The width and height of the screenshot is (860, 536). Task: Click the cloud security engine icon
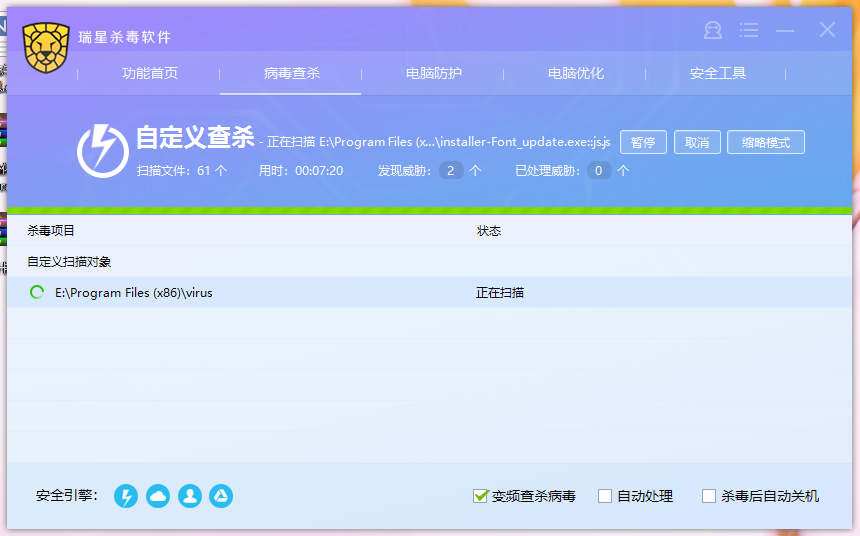[x=158, y=496]
